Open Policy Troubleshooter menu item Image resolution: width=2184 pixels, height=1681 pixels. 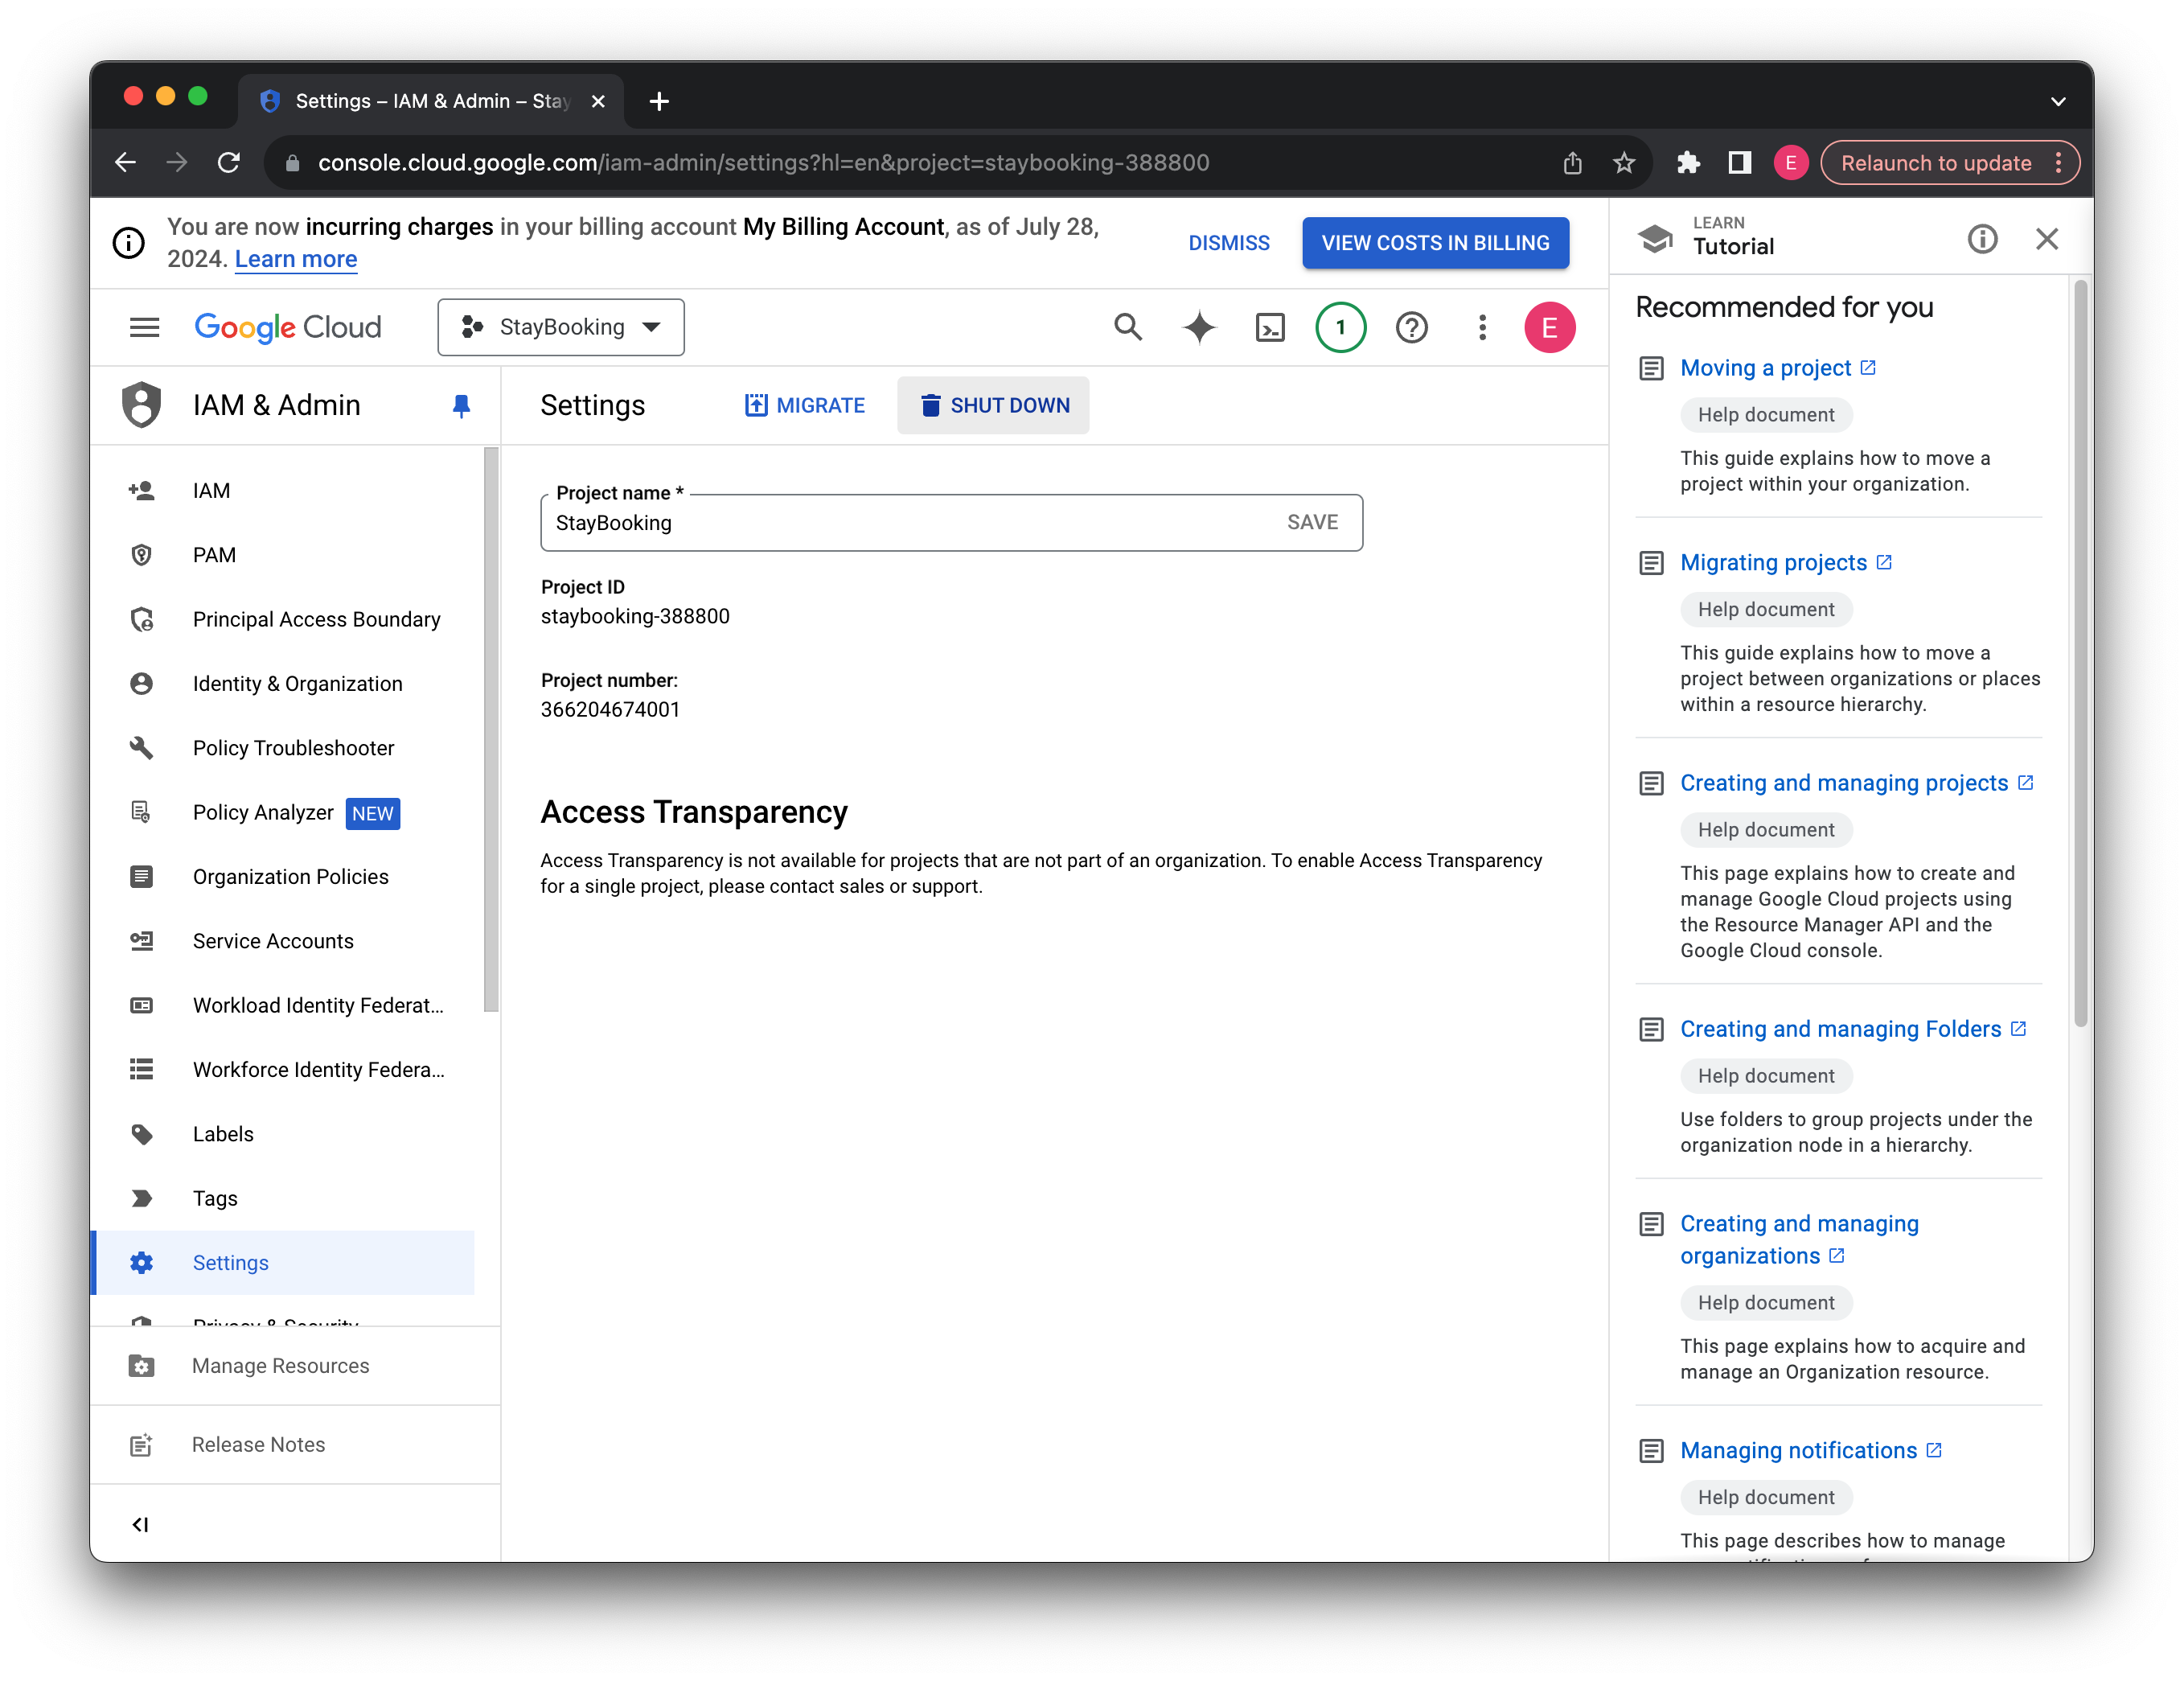pyautogui.click(x=293, y=748)
